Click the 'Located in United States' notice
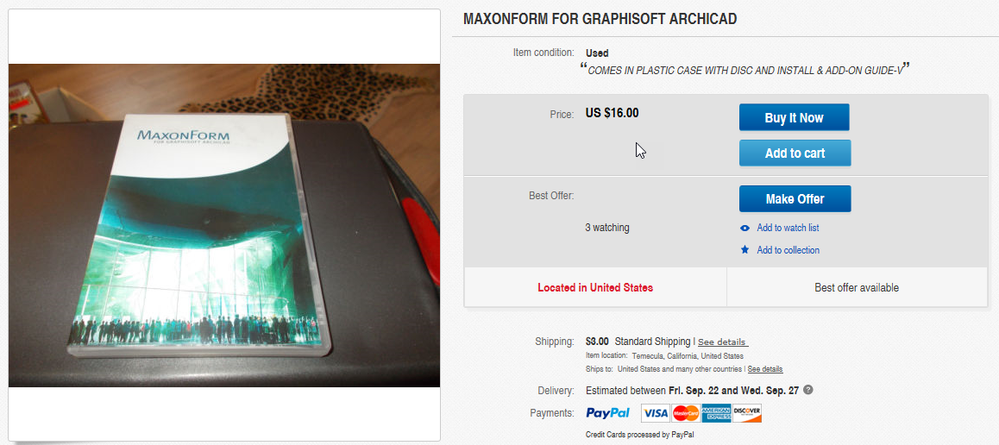999x445 pixels. [x=595, y=288]
